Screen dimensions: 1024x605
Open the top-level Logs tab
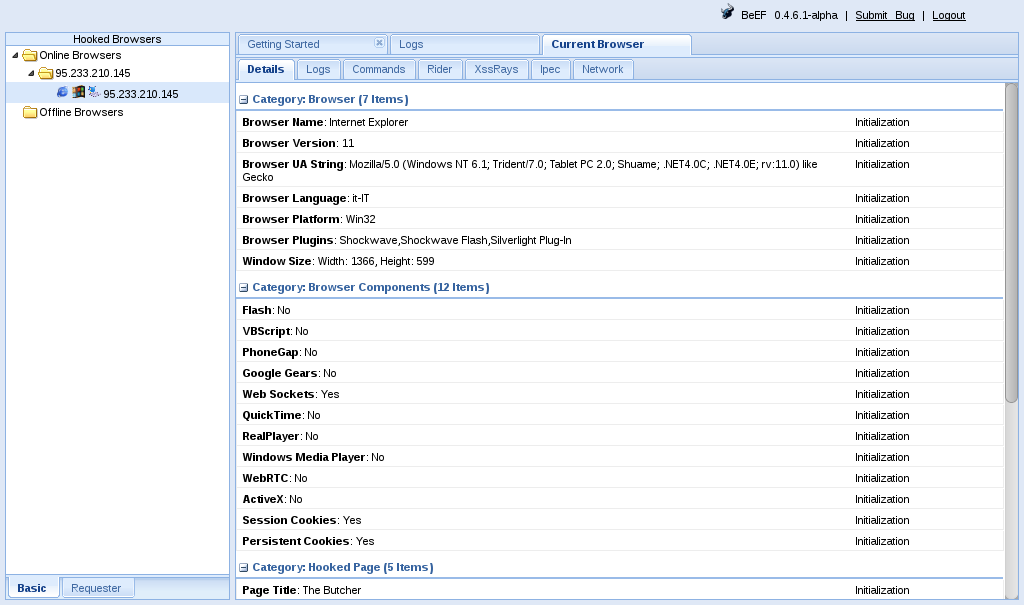465,44
